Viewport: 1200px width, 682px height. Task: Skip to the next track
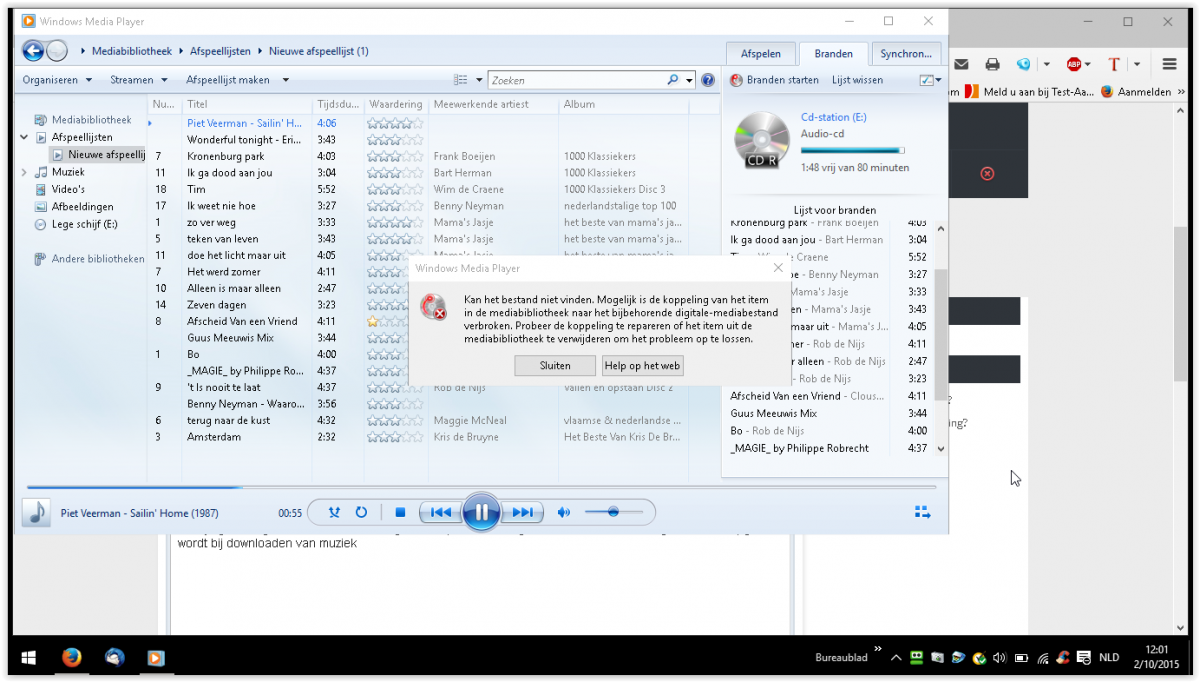[522, 513]
